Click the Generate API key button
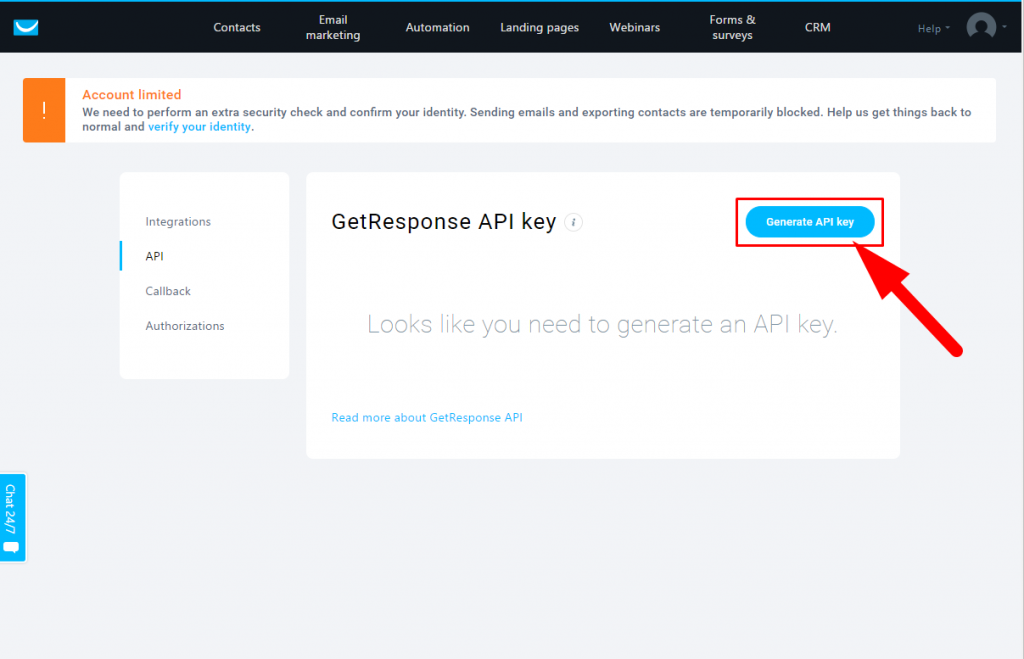Viewport: 1024px width, 659px height. 810,222
